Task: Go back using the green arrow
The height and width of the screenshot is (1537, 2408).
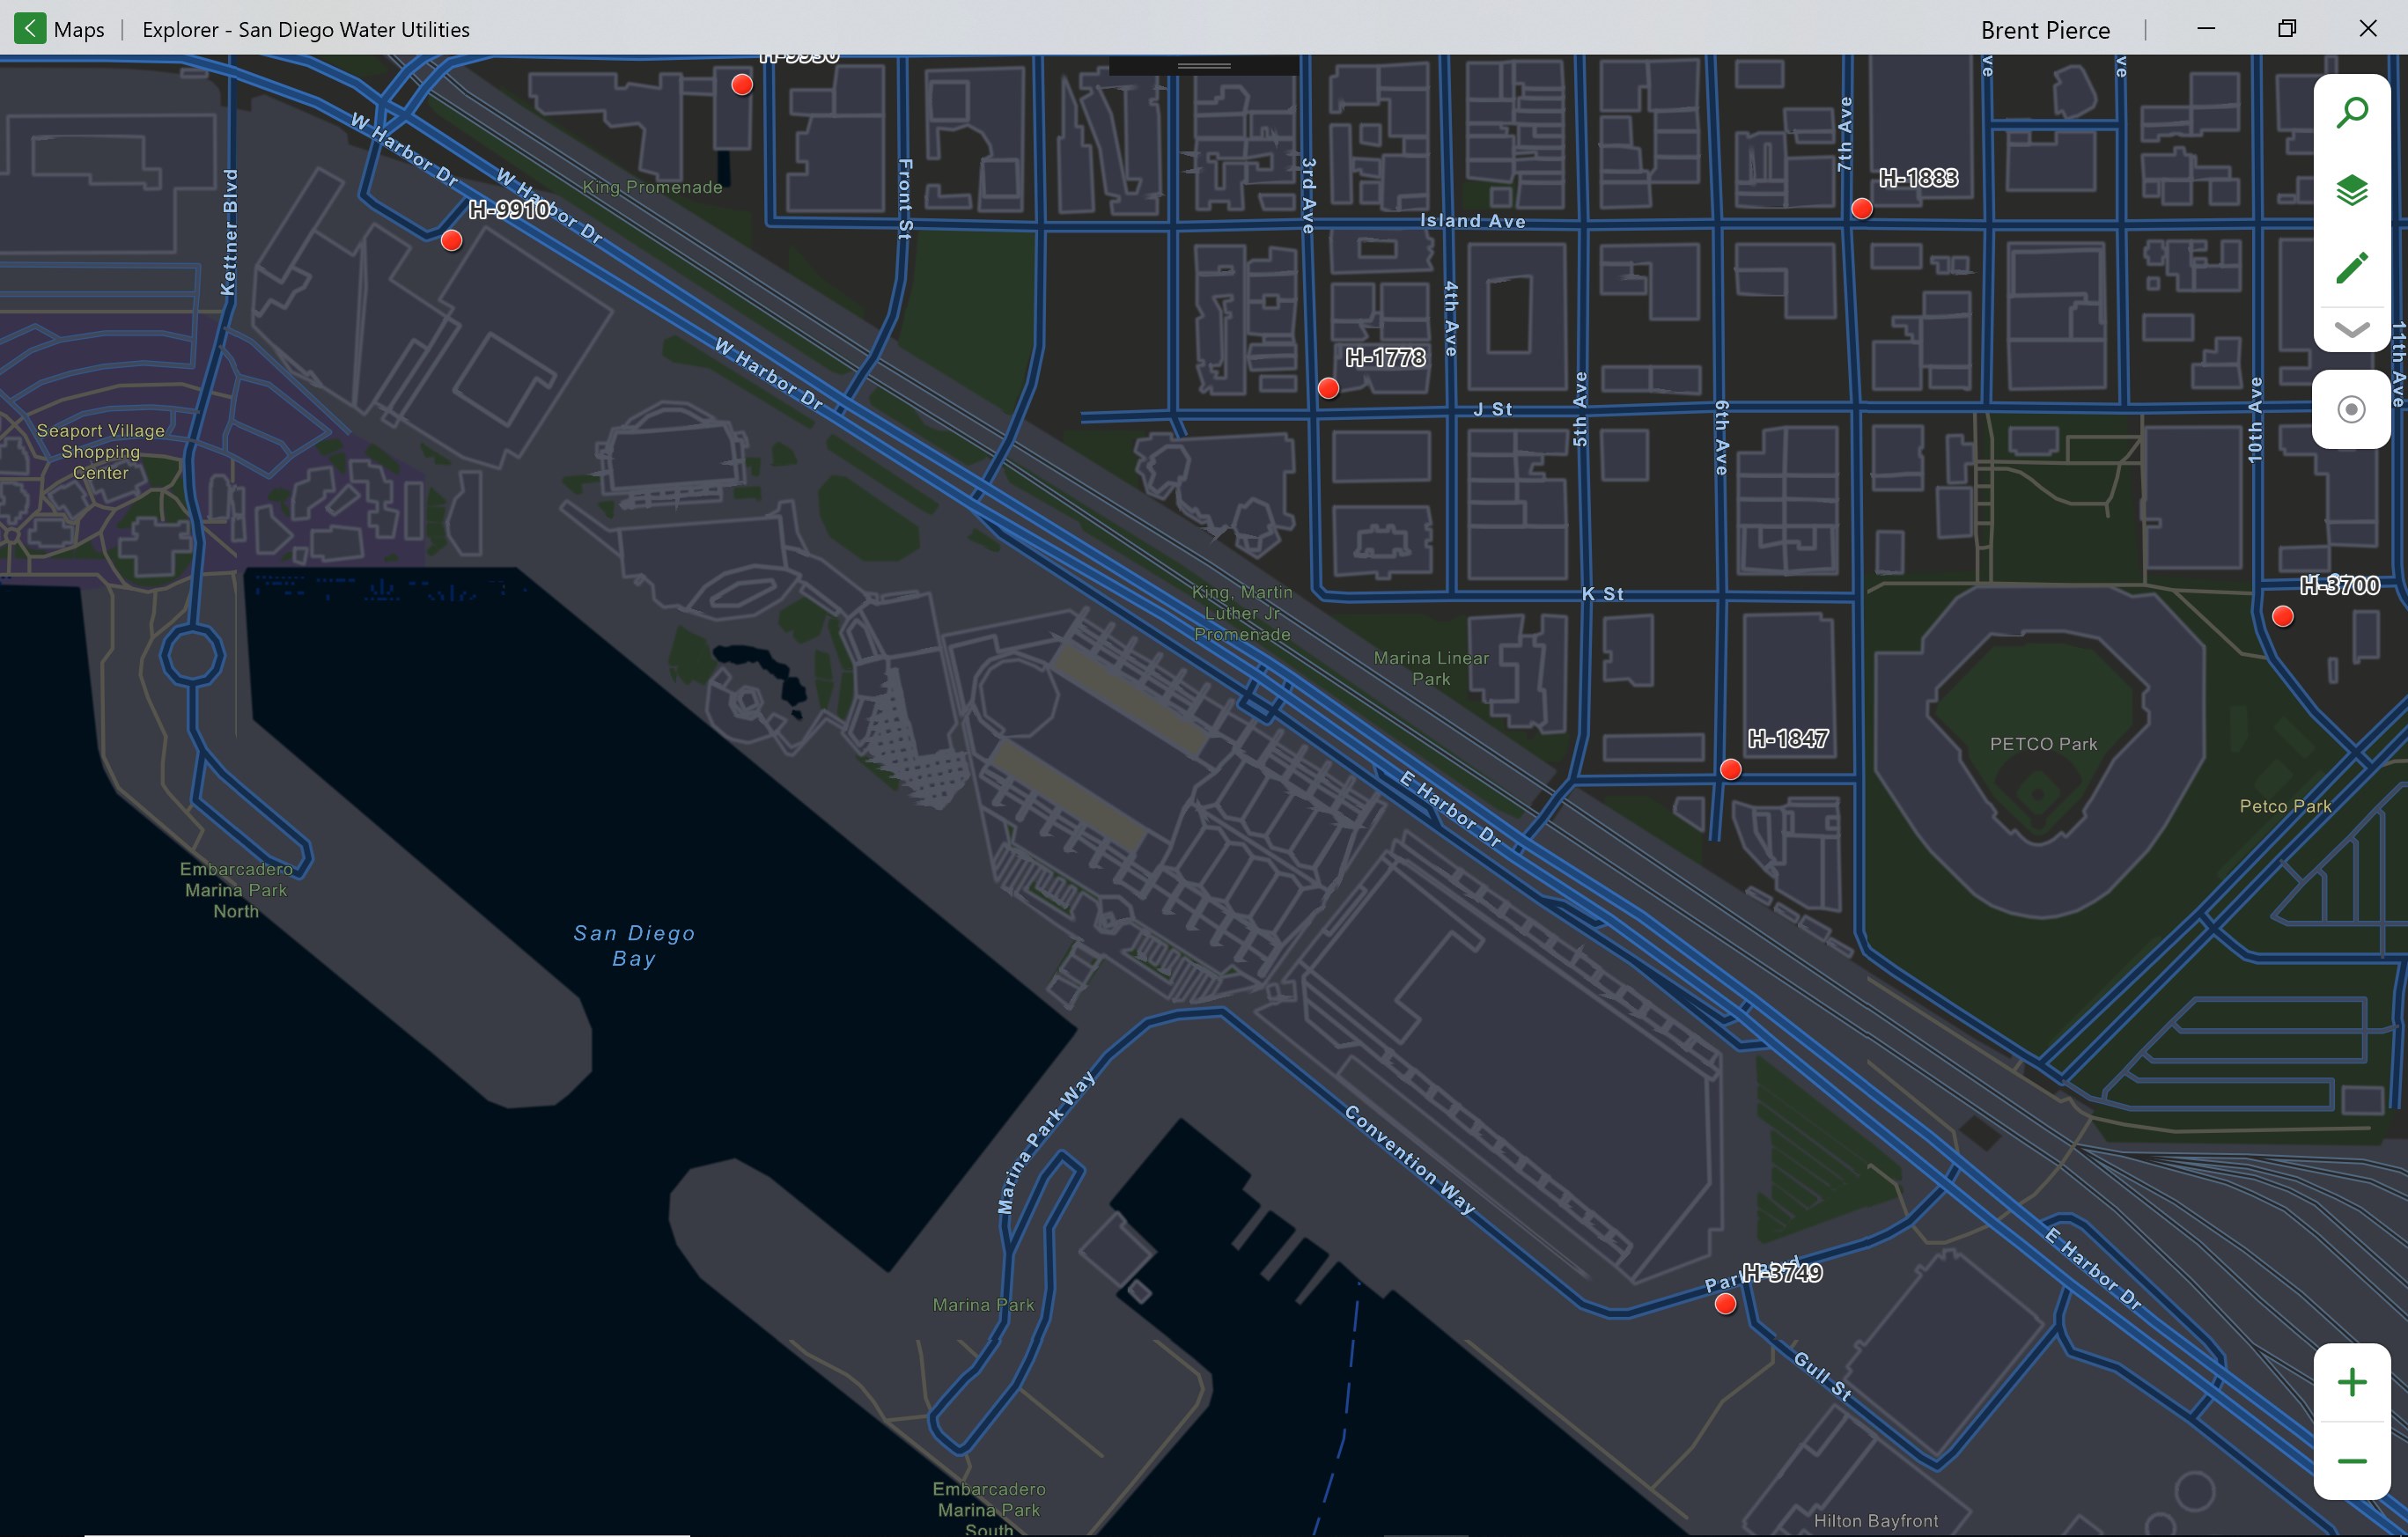Action: pos(30,28)
